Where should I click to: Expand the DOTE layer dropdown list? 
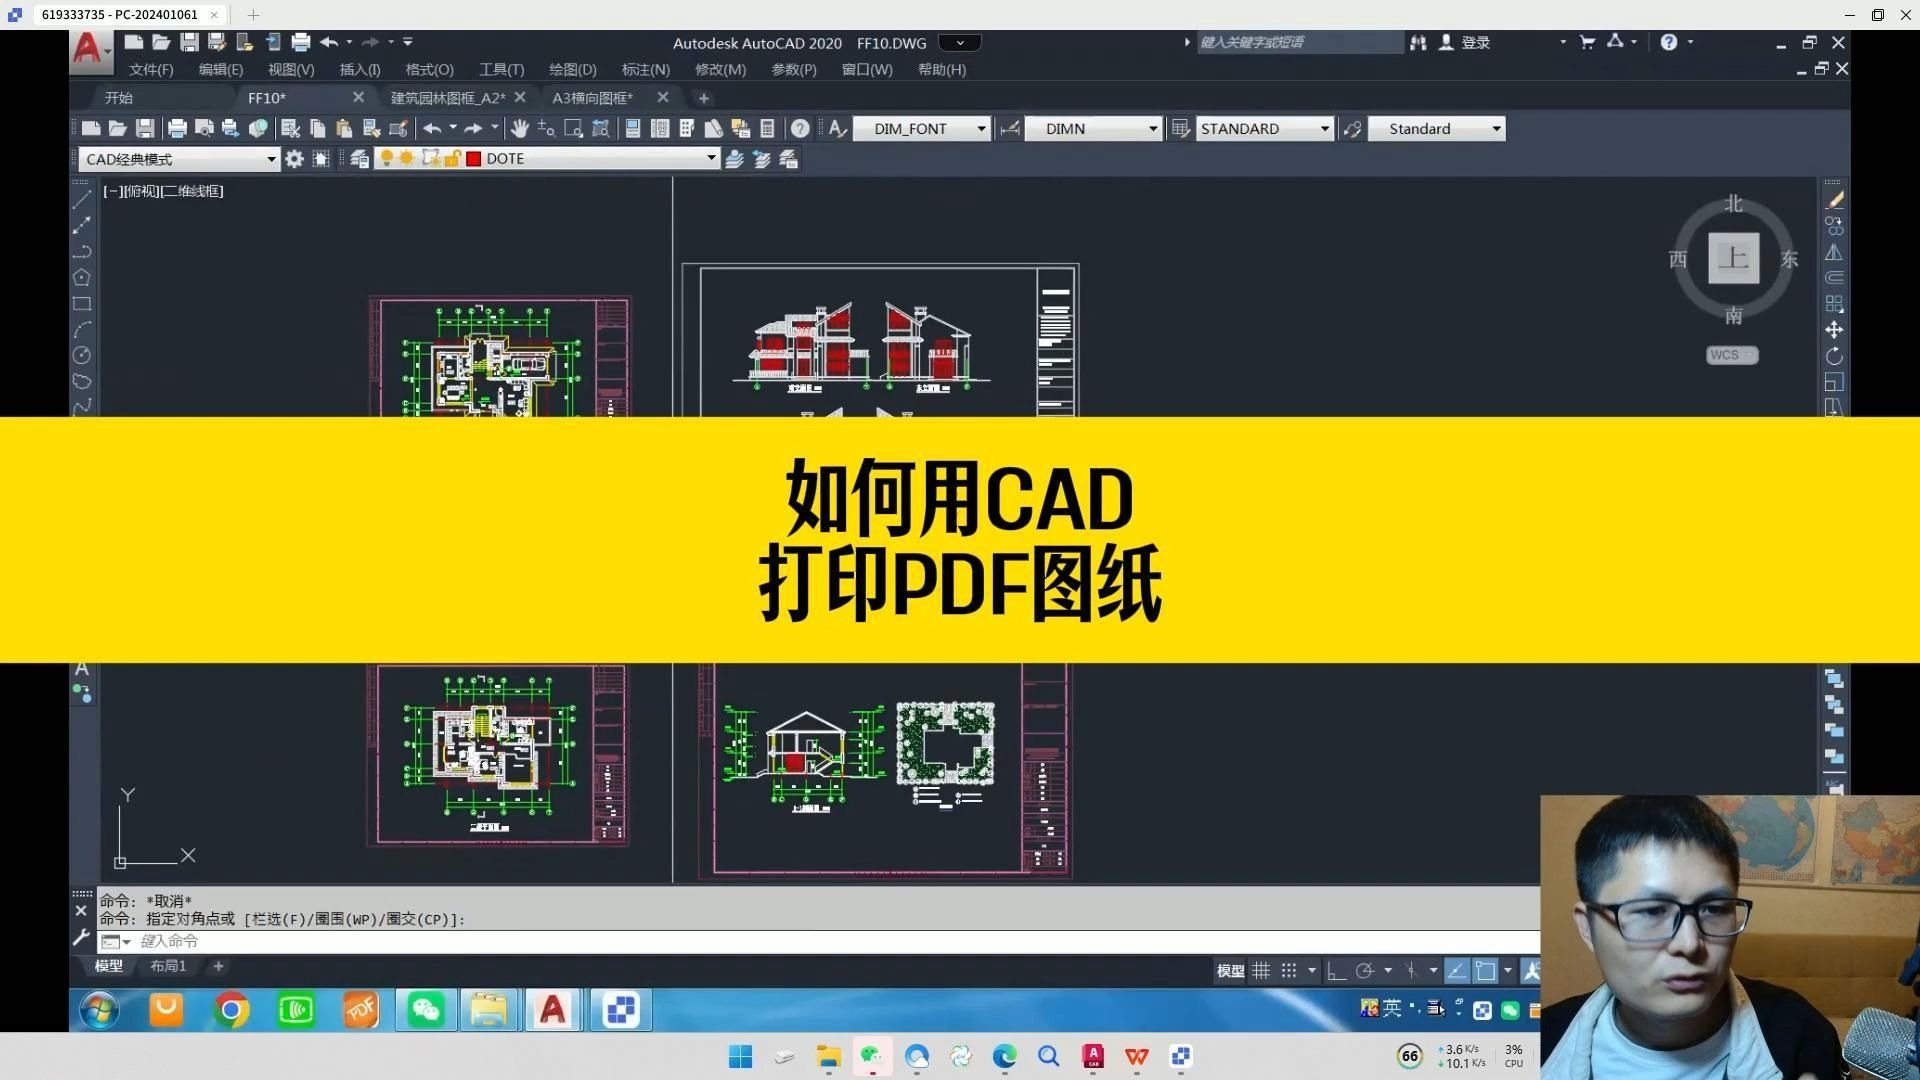[711, 158]
